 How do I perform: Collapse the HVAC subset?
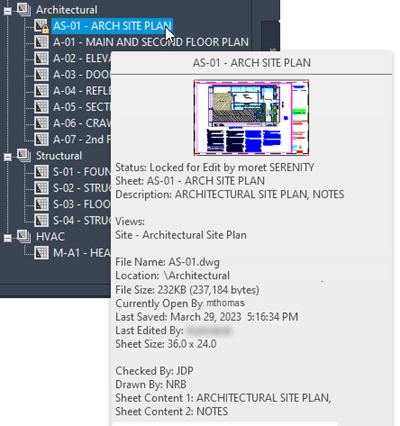point(7,238)
